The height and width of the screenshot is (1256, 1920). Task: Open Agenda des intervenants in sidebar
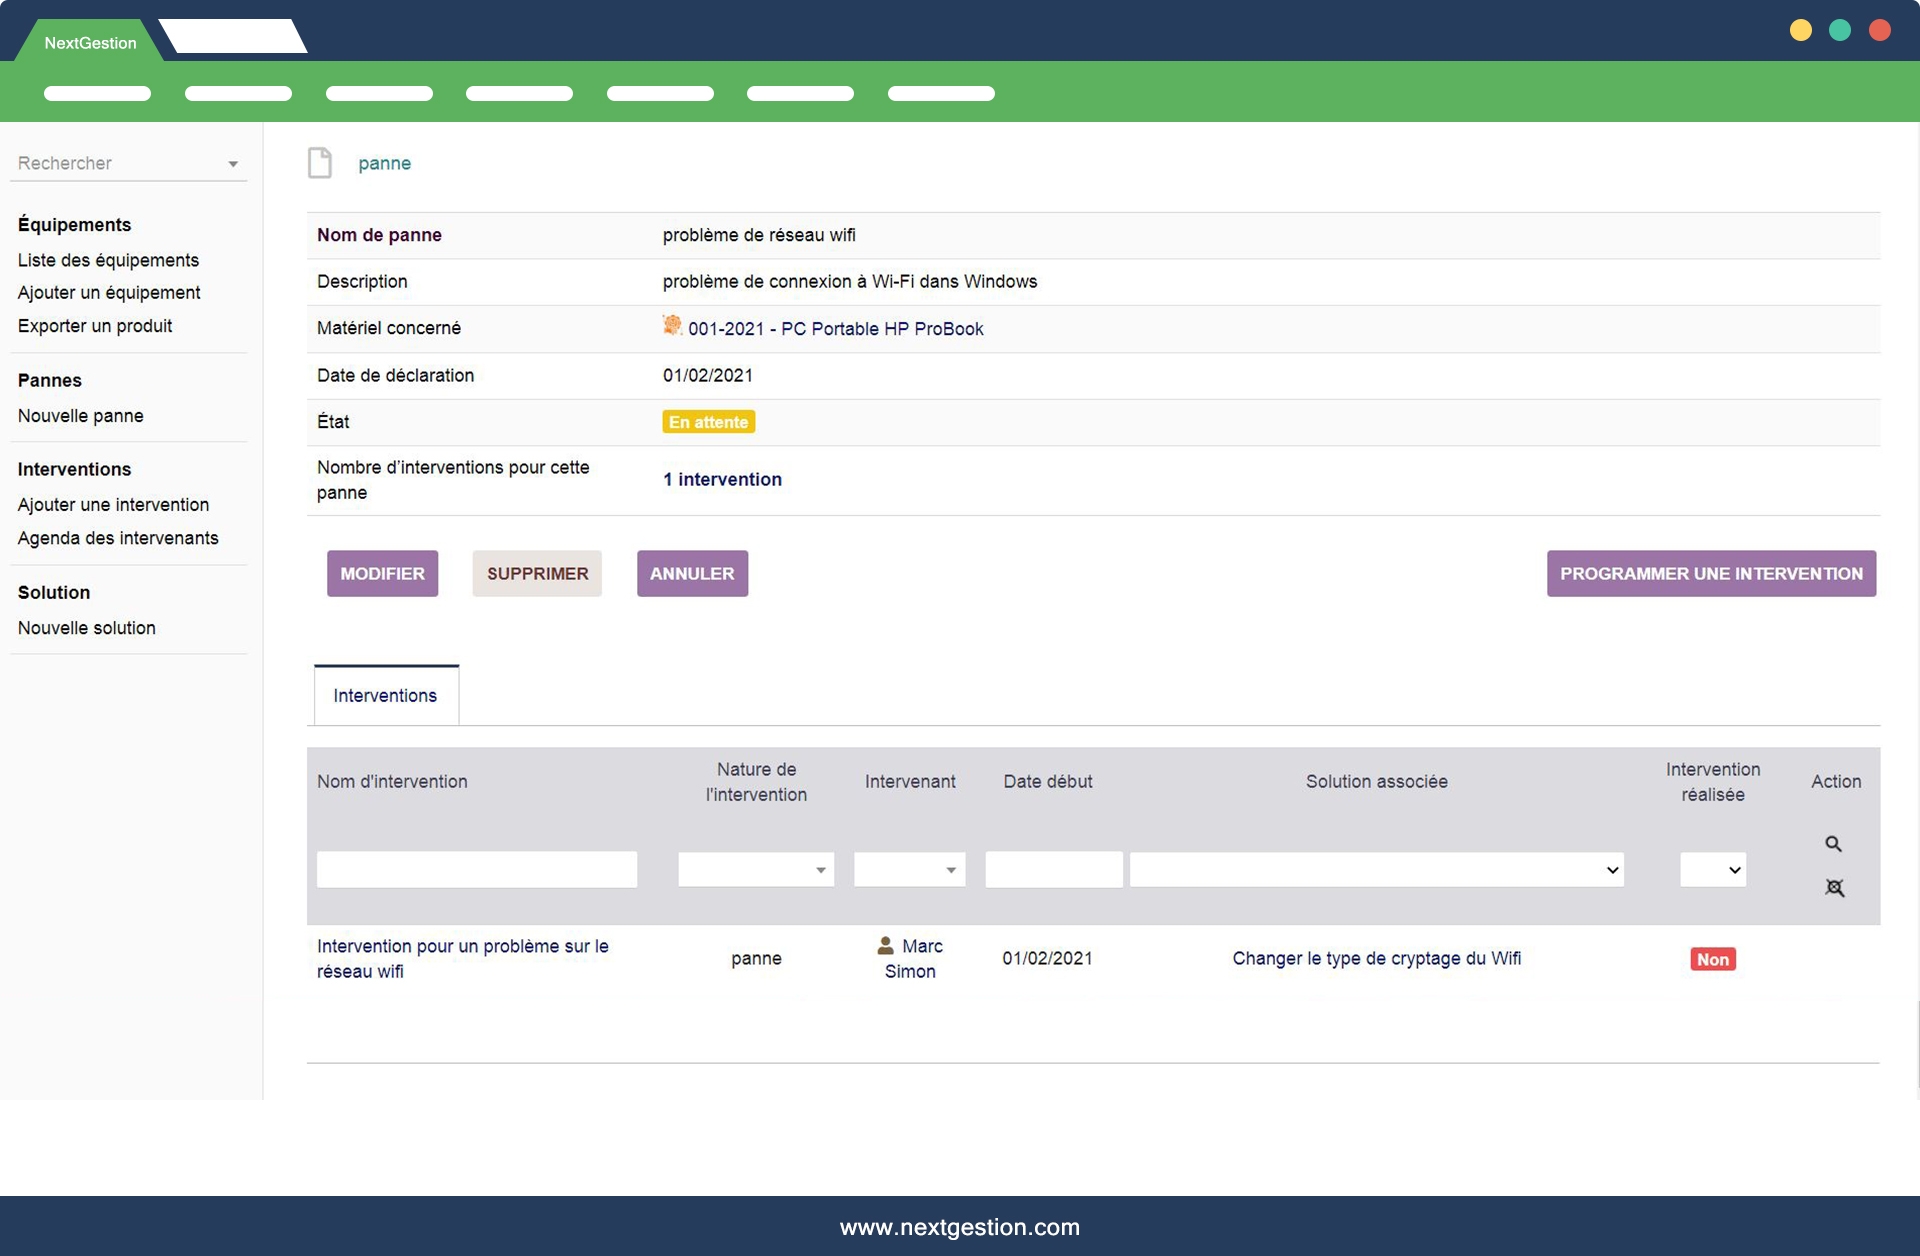118,538
